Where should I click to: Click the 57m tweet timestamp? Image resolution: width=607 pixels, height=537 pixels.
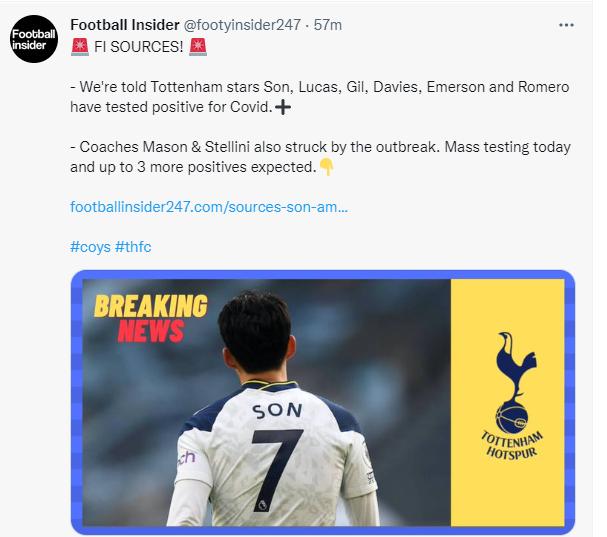tap(328, 25)
